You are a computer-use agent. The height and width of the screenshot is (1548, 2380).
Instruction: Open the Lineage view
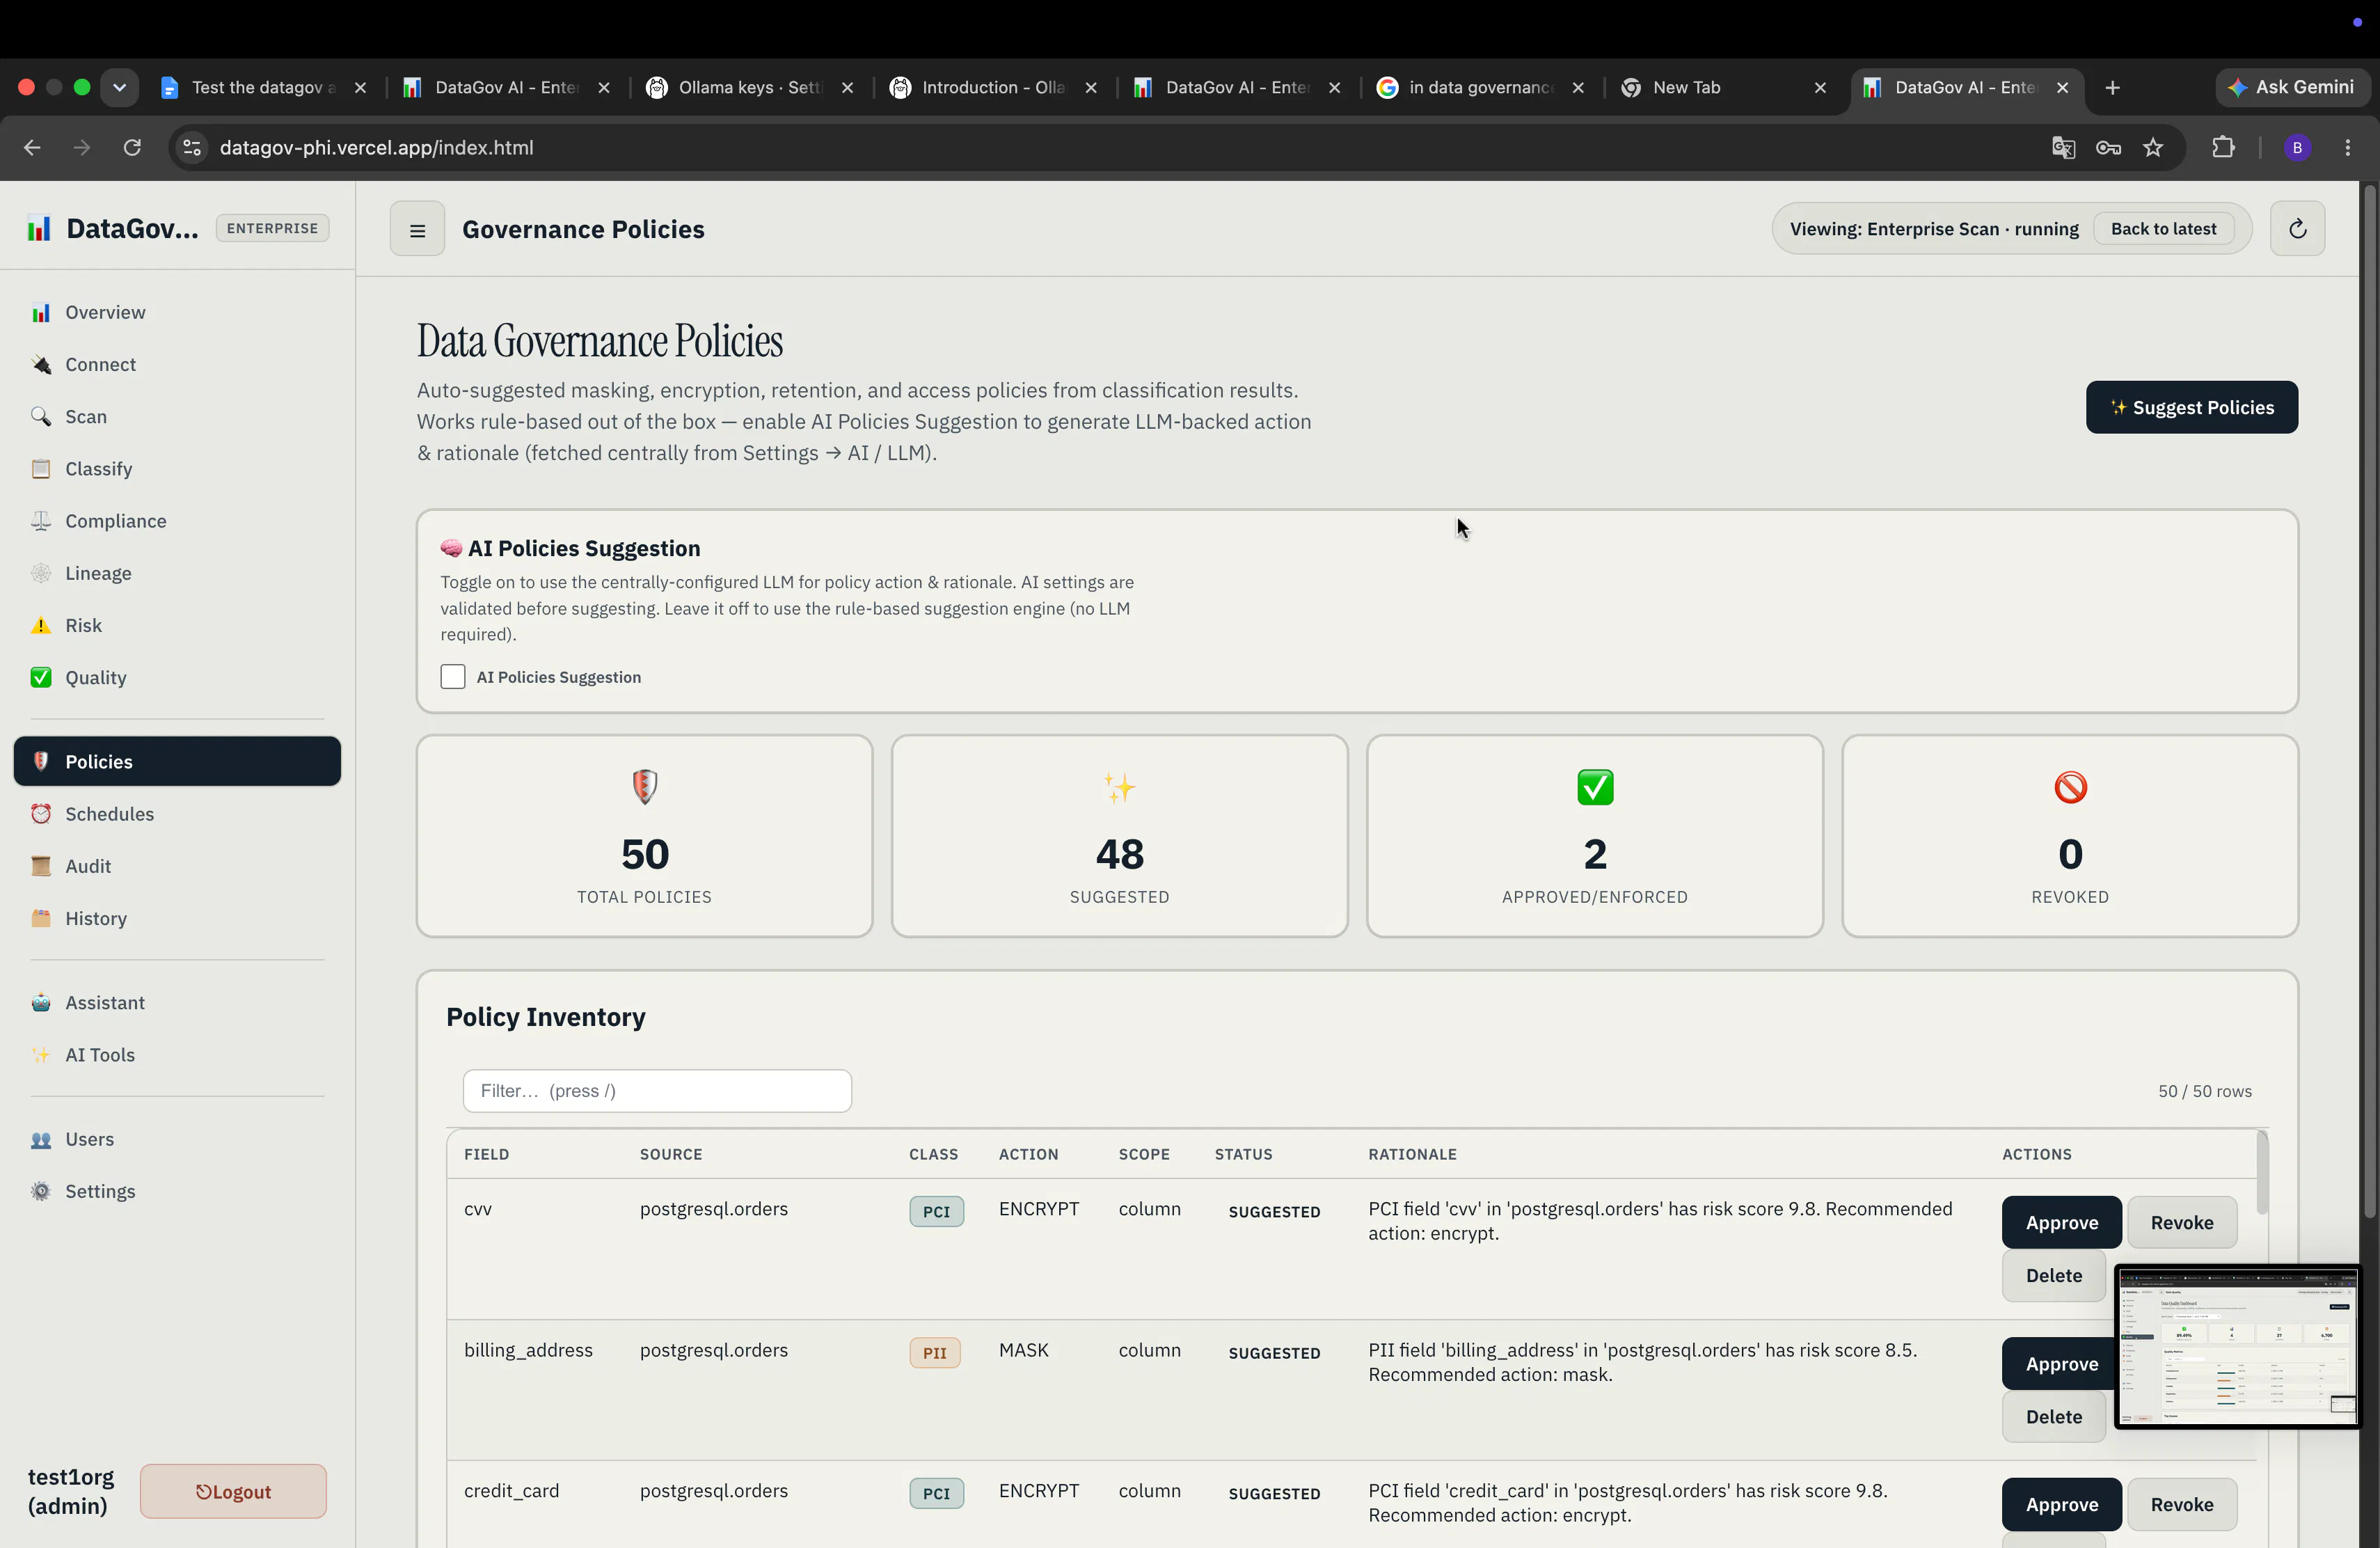tap(176, 573)
